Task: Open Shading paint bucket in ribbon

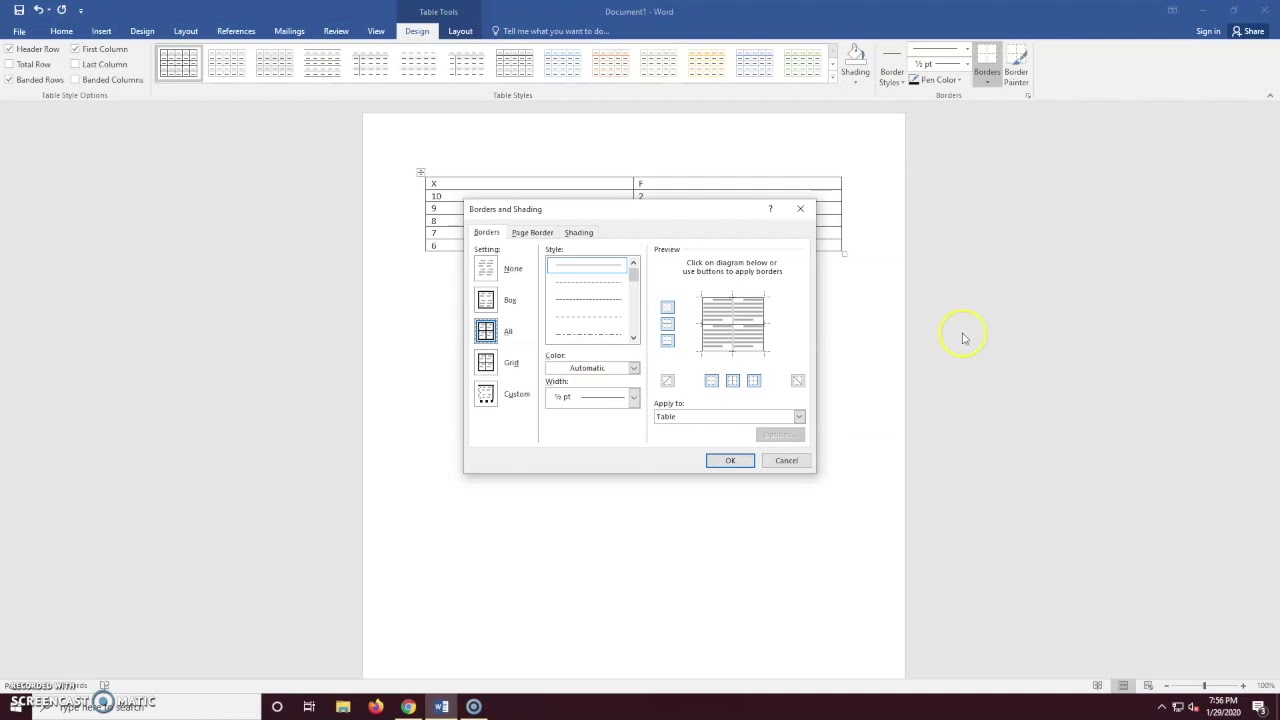Action: pyautogui.click(x=855, y=62)
